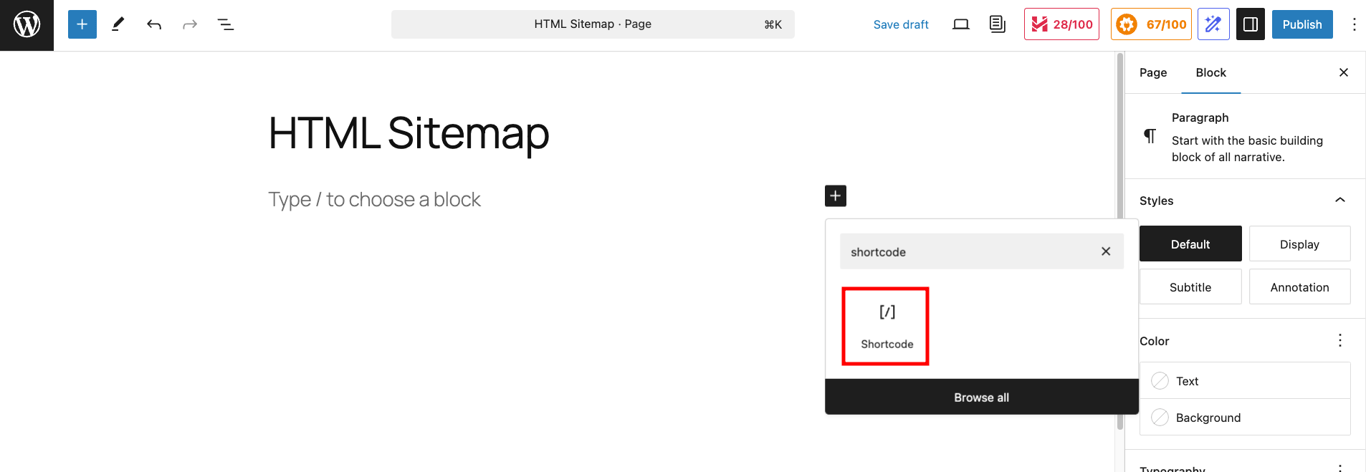
Task: Open the Text color picker
Action: 1245,381
